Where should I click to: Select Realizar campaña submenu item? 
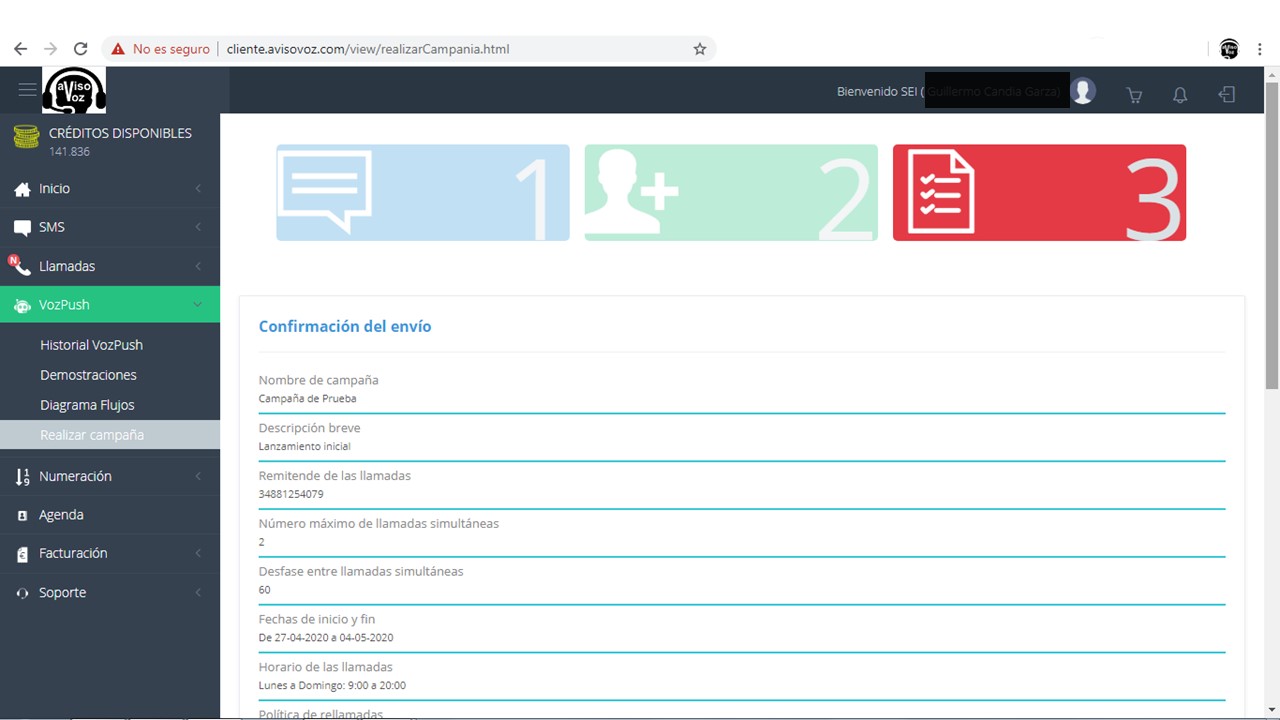[x=110, y=435]
